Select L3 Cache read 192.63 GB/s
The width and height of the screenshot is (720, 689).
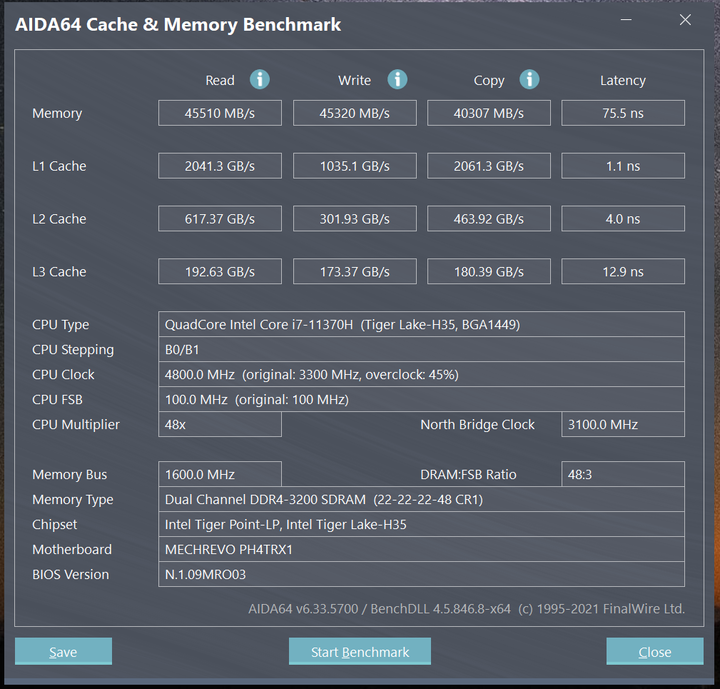click(x=220, y=271)
